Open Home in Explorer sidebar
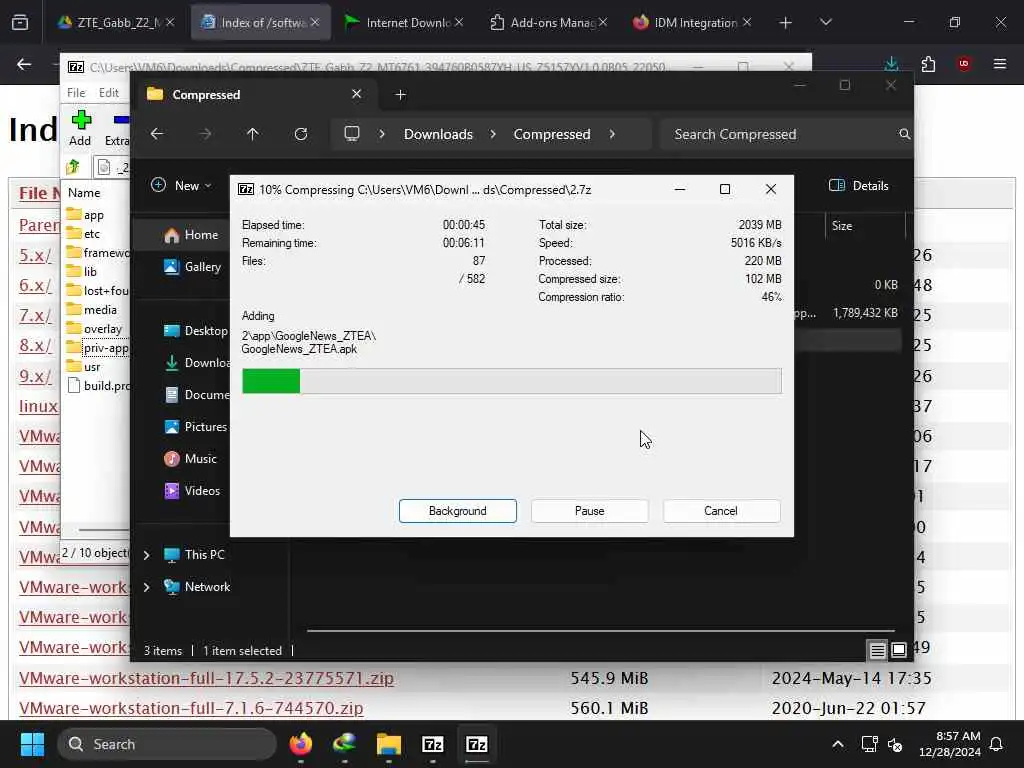 pyautogui.click(x=191, y=234)
